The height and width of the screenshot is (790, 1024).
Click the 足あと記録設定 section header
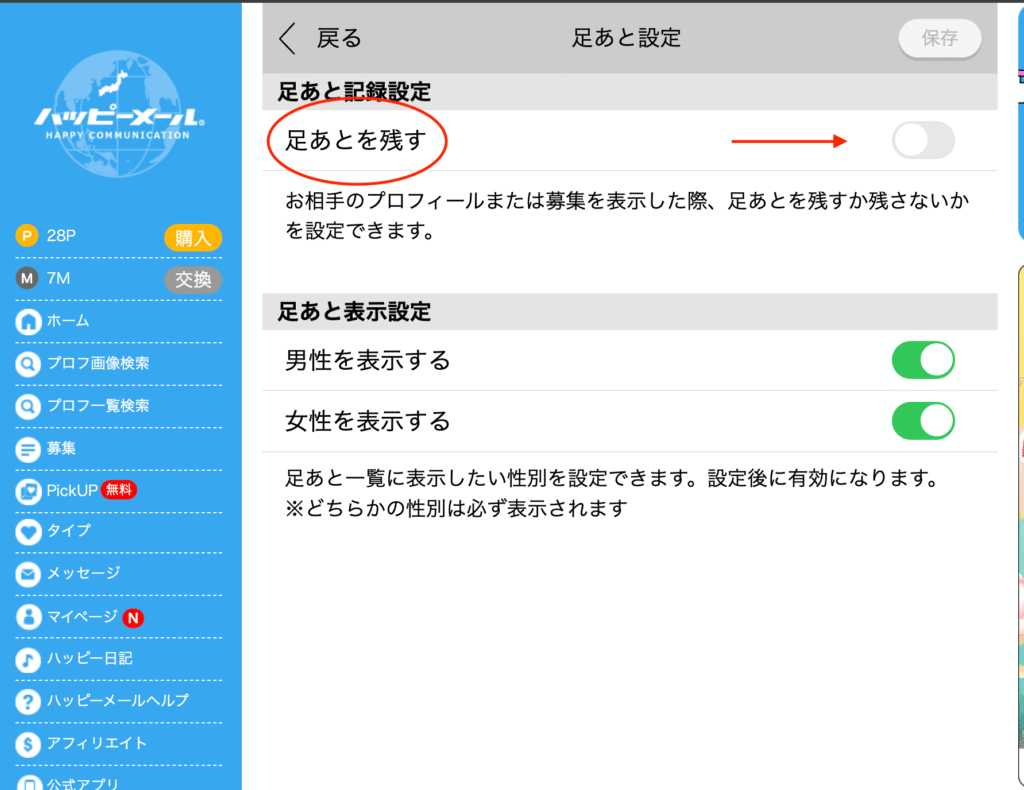[x=354, y=92]
